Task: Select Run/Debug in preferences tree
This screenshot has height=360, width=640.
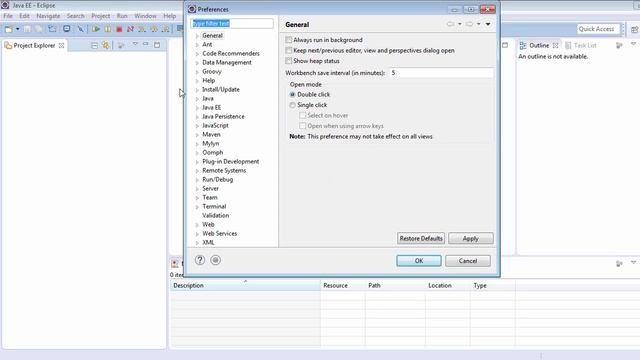Action: tap(218, 179)
